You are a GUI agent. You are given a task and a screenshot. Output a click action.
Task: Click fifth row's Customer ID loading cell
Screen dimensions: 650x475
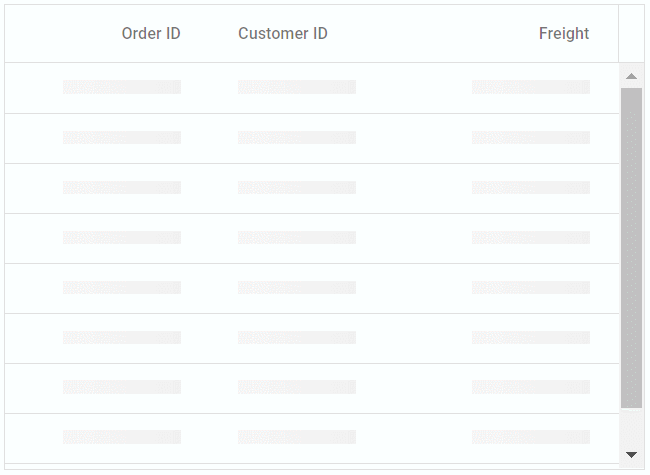[297, 287]
